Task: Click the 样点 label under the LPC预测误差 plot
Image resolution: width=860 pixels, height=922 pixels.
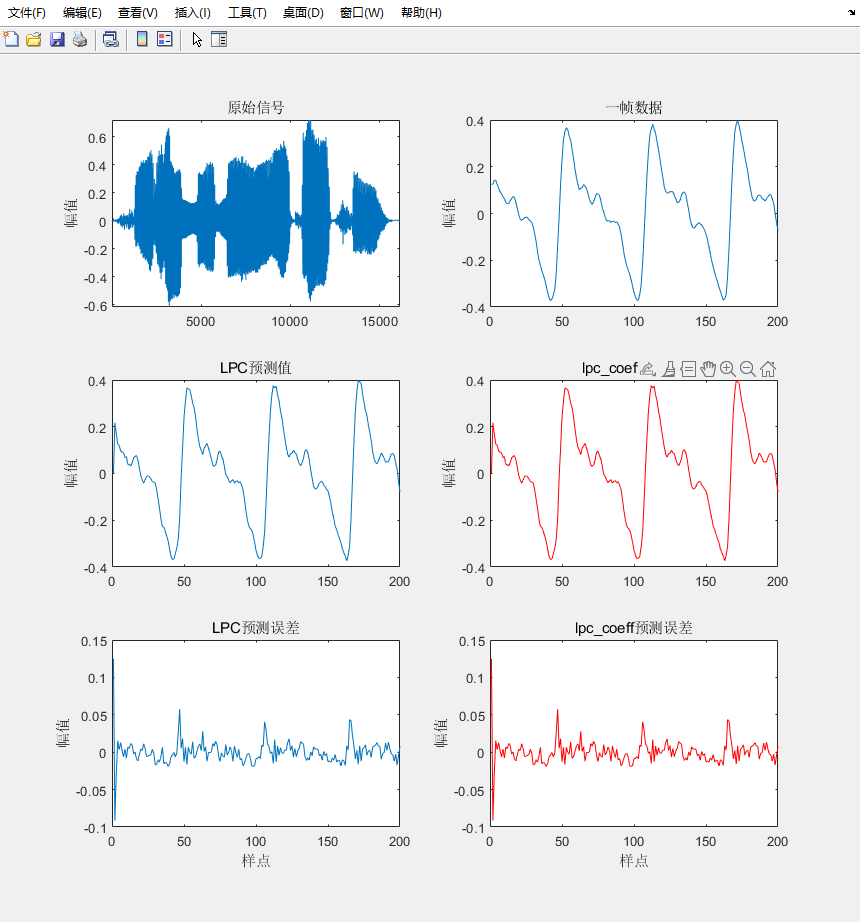Action: tap(256, 861)
